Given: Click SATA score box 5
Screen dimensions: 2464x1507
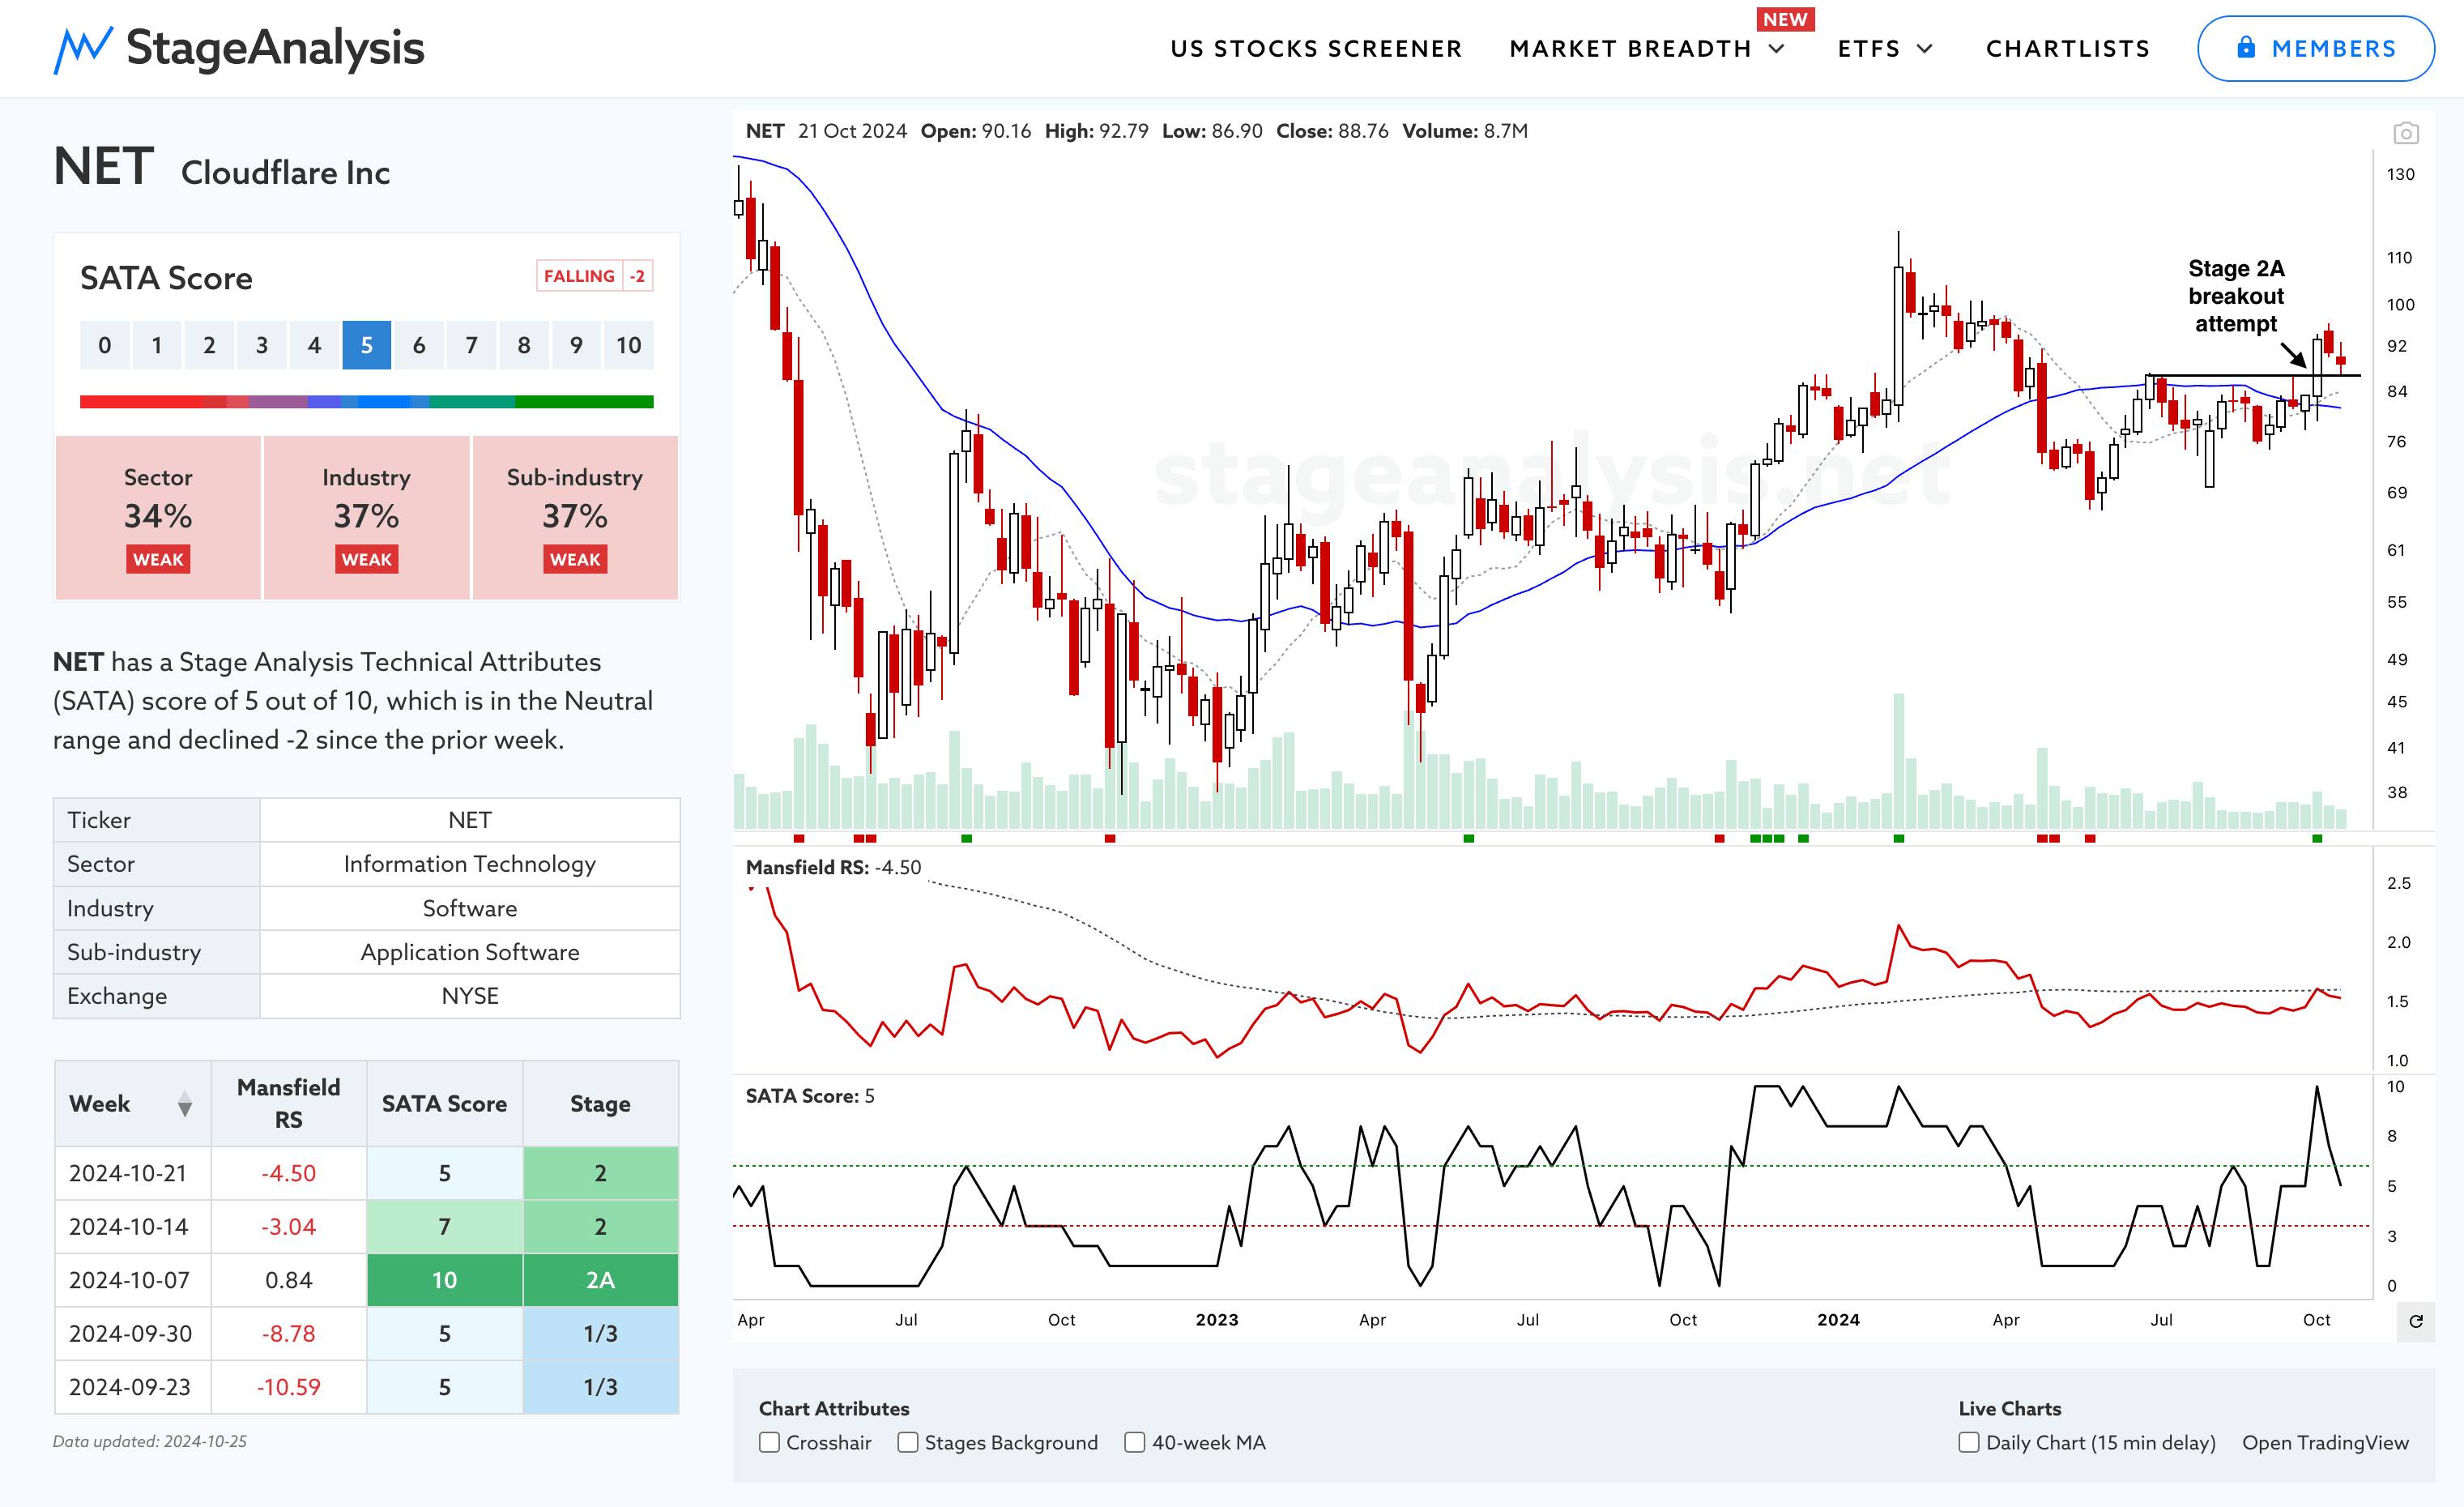Looking at the screenshot, I should pyautogui.click(x=366, y=345).
